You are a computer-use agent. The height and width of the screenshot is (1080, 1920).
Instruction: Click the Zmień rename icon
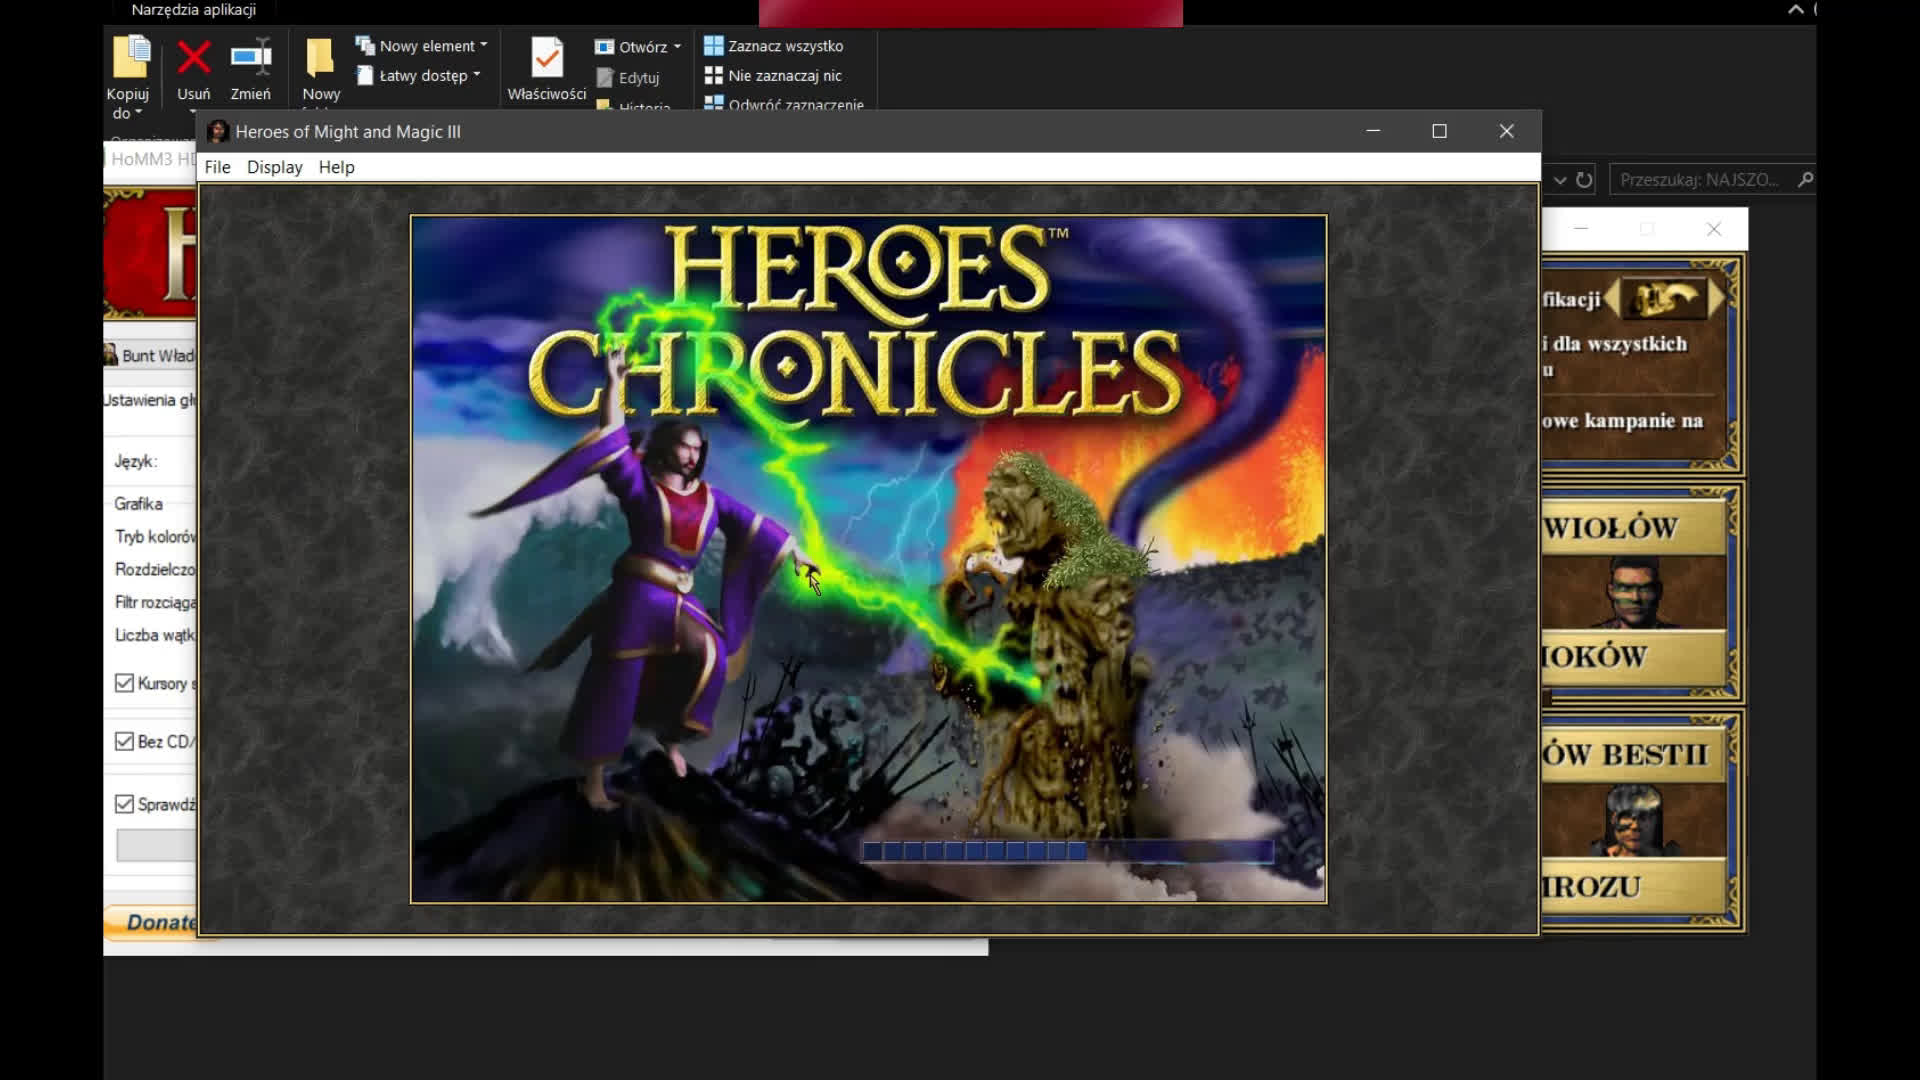click(x=251, y=57)
